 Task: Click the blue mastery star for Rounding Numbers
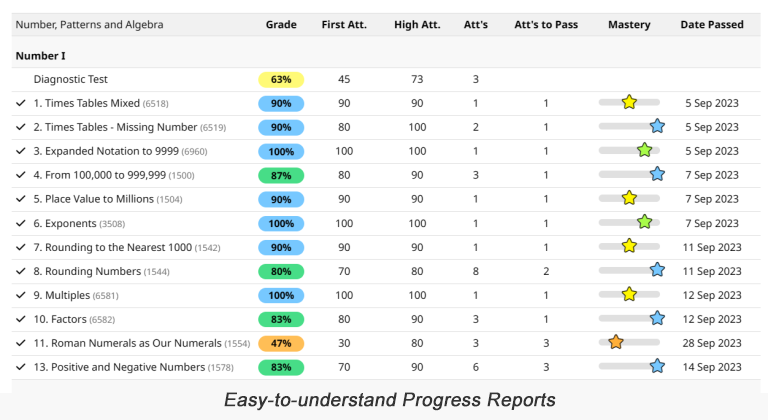pos(657,270)
